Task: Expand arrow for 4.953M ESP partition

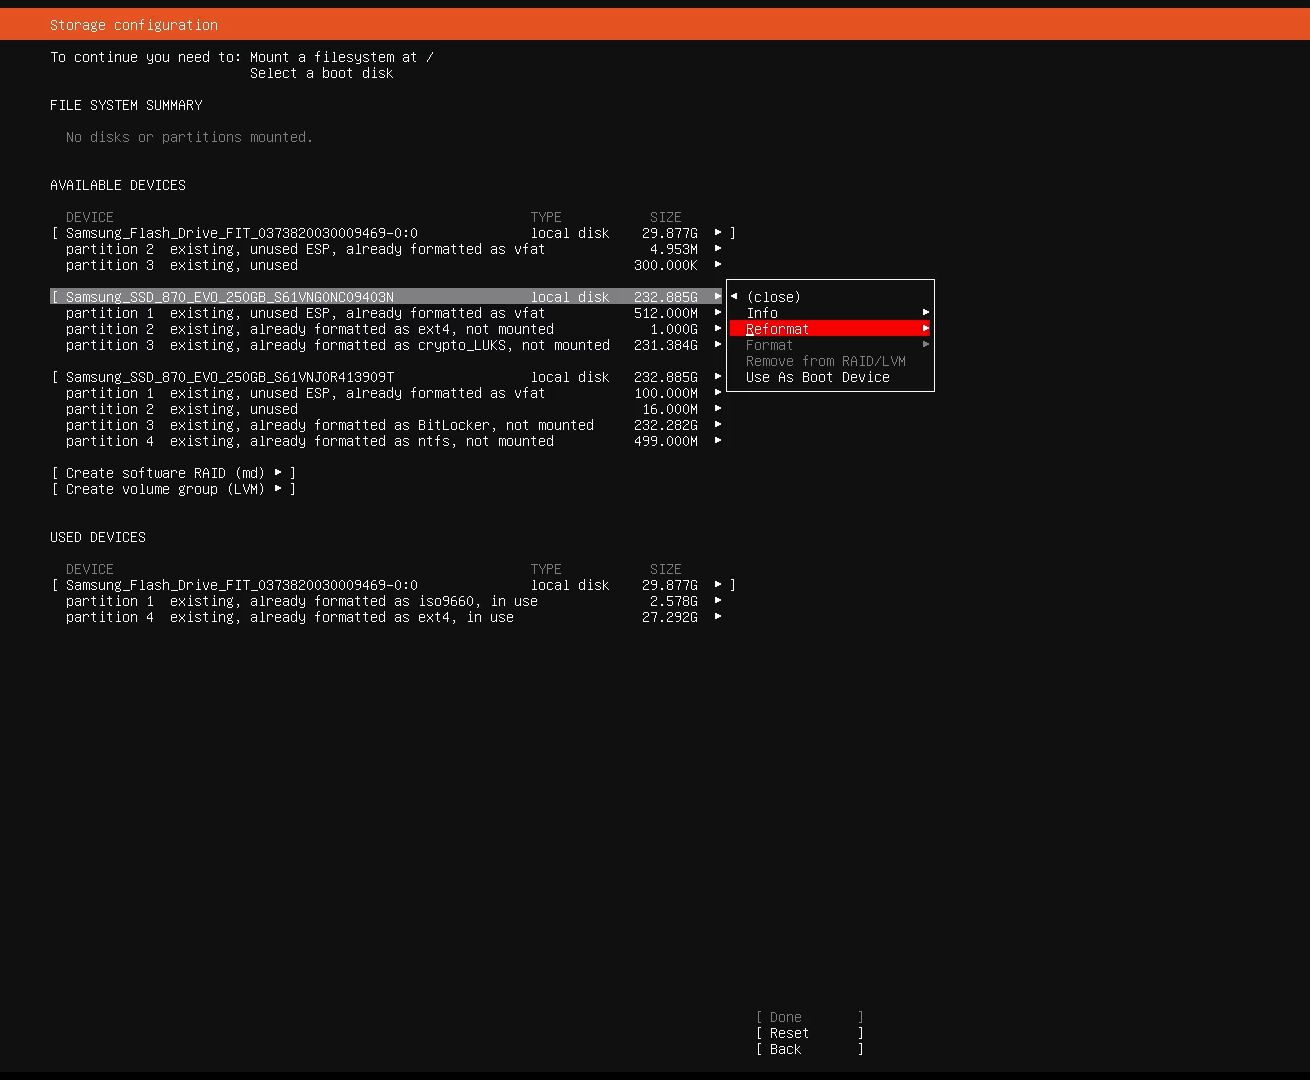Action: 718,249
